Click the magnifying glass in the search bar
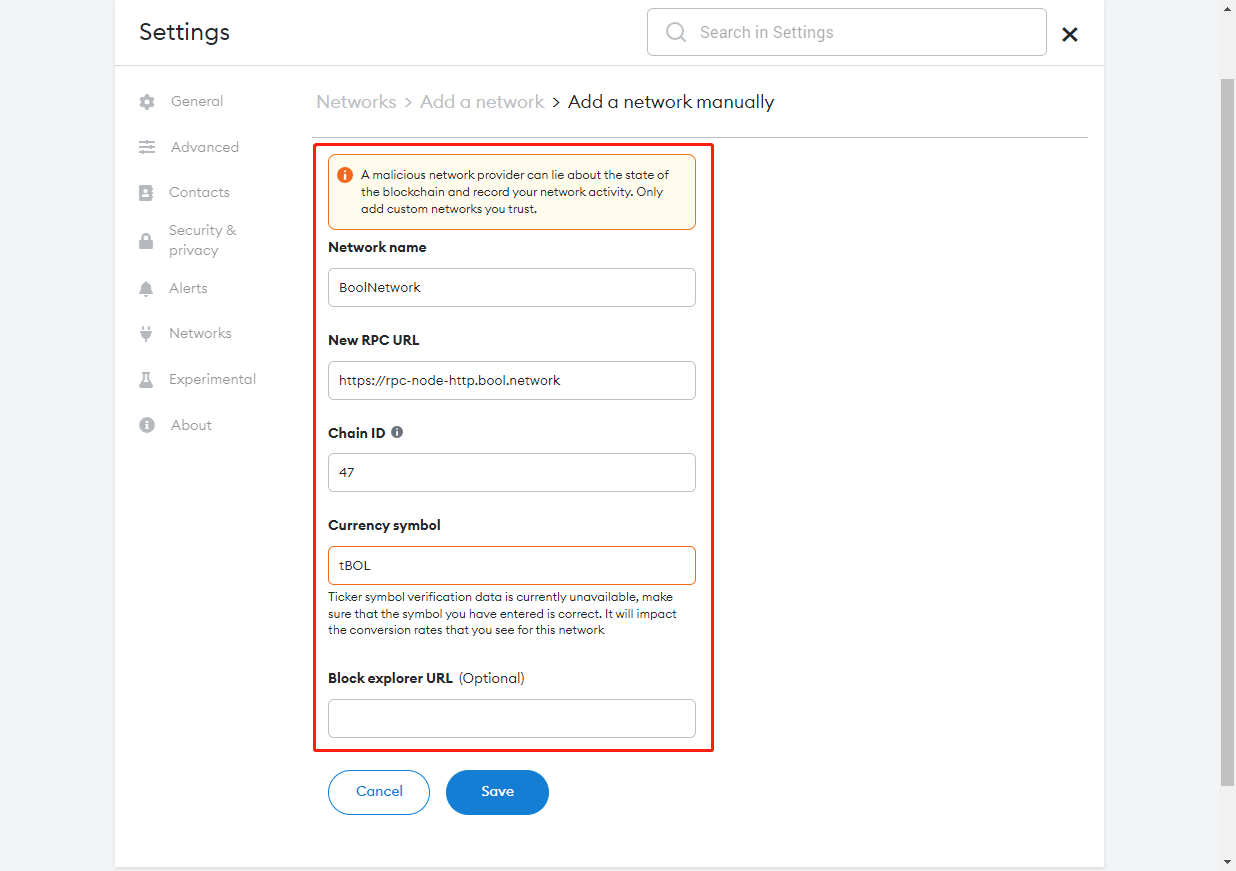Image resolution: width=1236 pixels, height=871 pixels. pyautogui.click(x=675, y=31)
